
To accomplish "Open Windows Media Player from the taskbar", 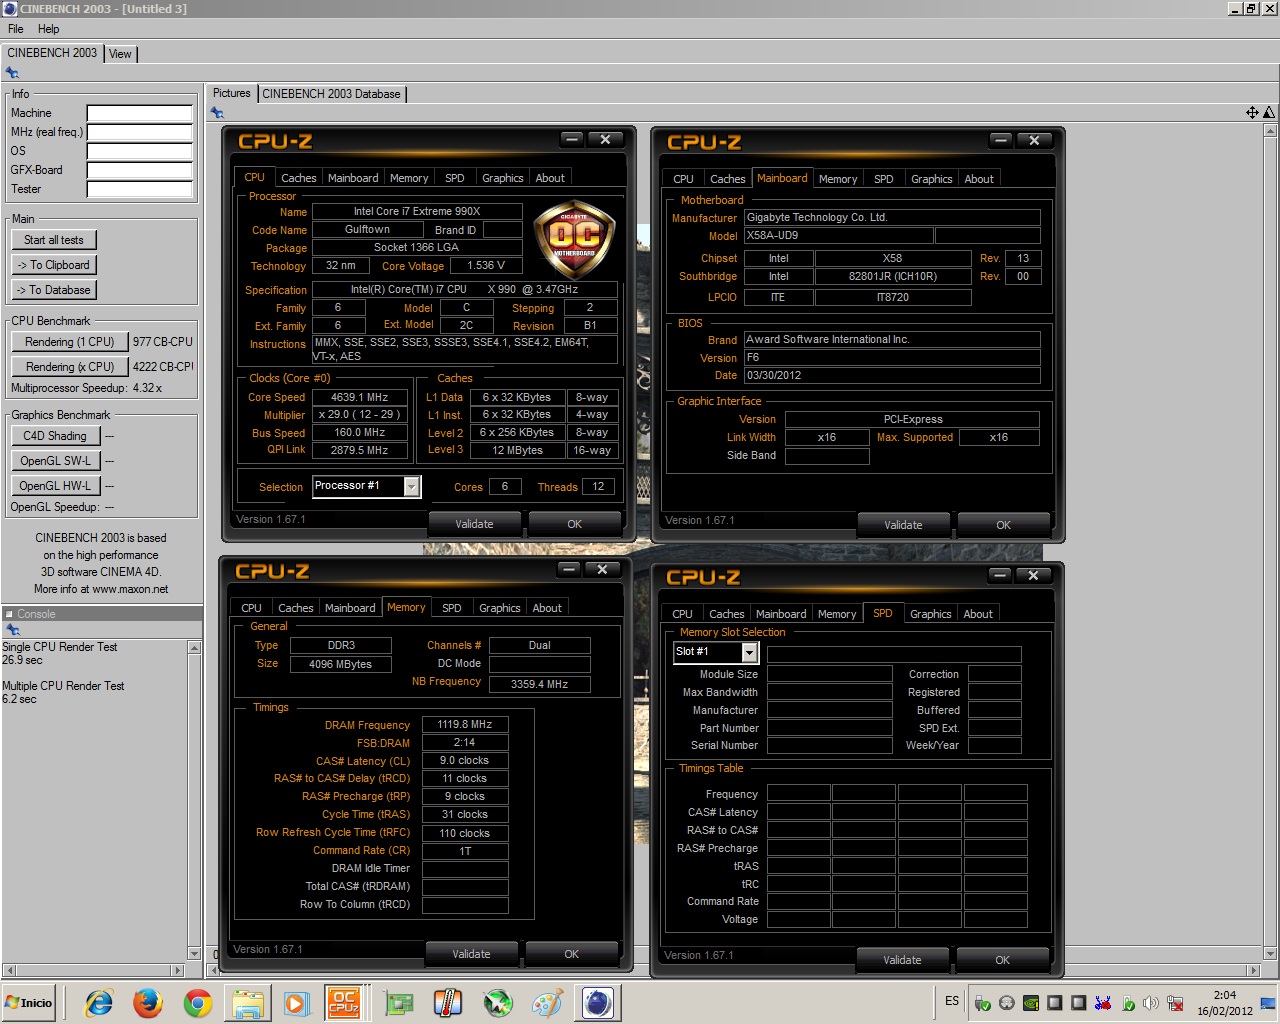I will click(295, 1002).
